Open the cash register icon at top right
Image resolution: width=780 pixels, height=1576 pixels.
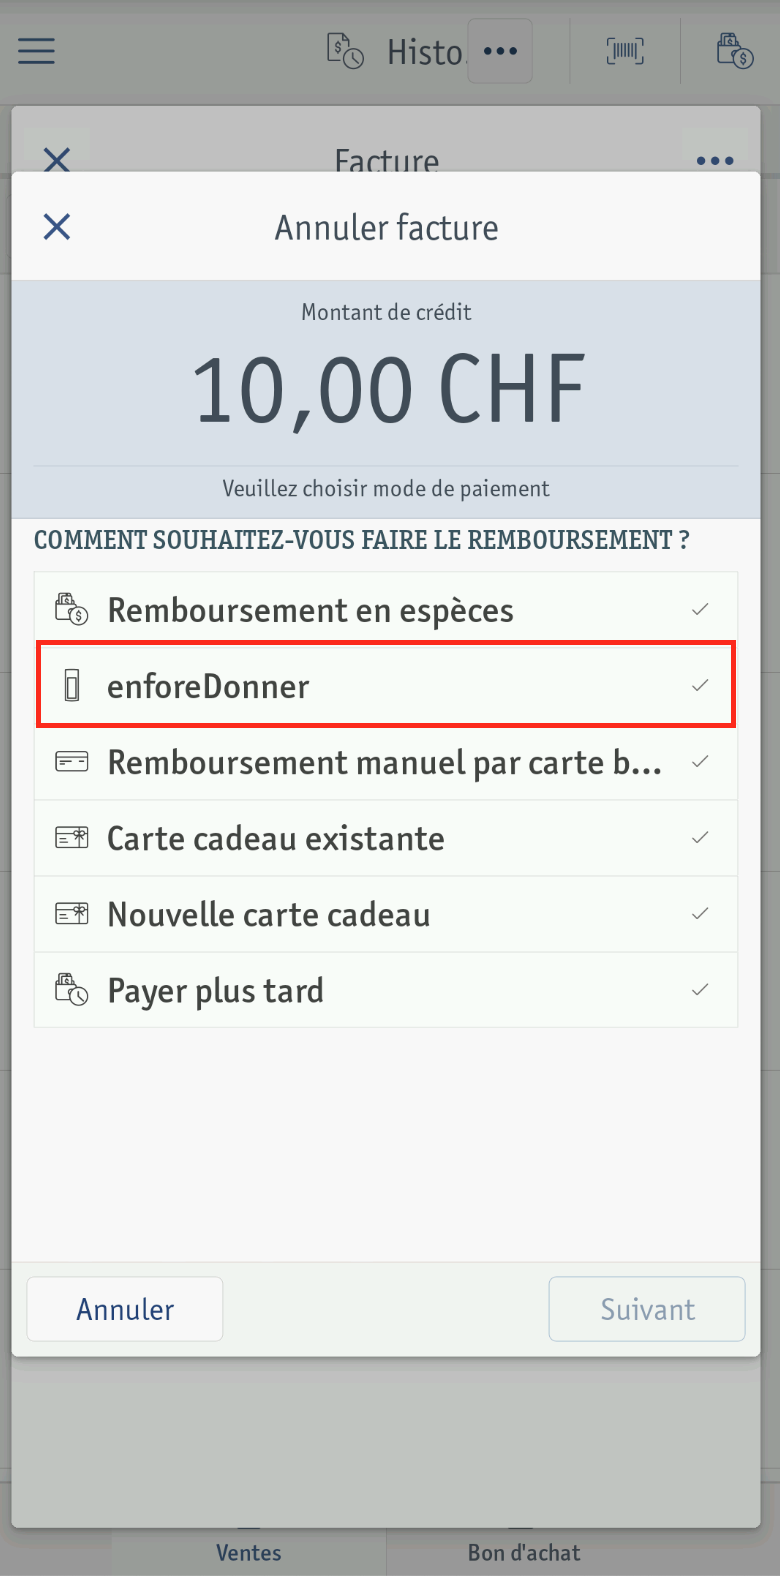pos(735,51)
